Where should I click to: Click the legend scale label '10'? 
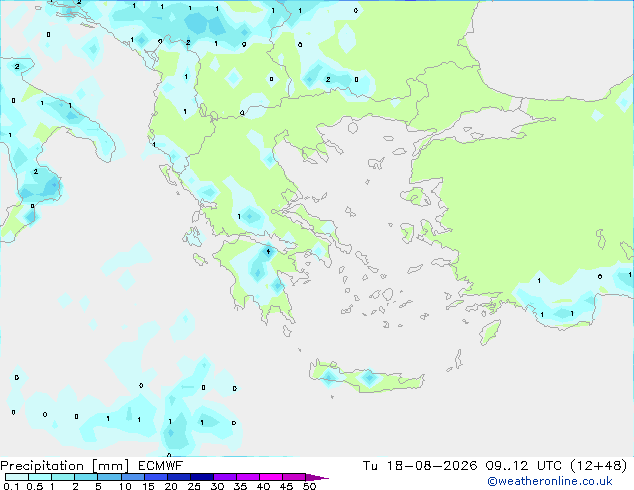pyautogui.click(x=125, y=486)
